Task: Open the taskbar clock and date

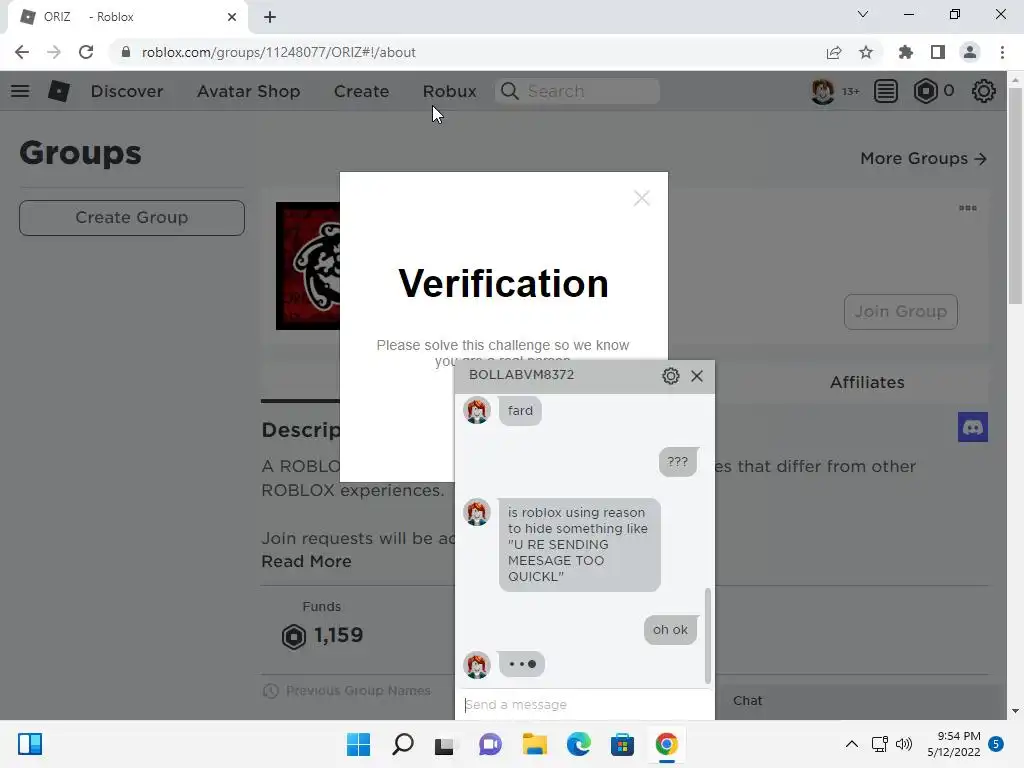Action: [x=953, y=744]
